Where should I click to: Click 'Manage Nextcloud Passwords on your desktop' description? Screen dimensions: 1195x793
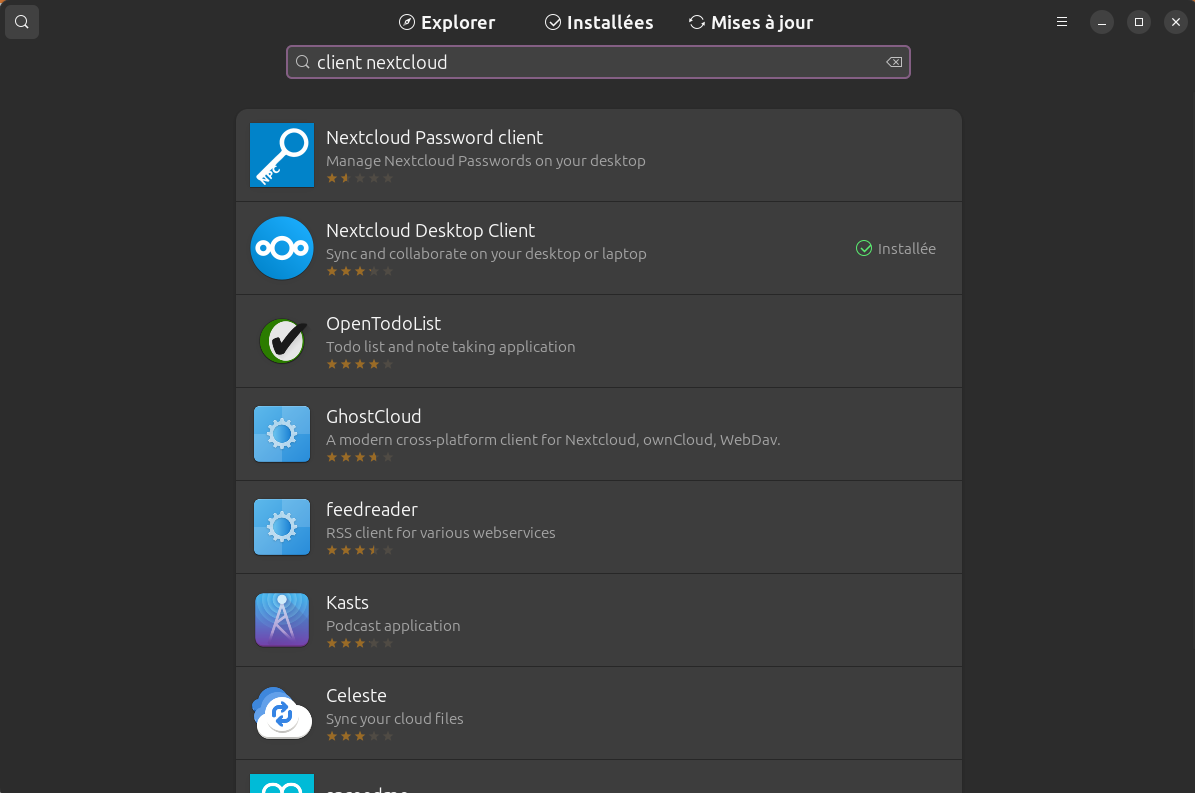[485, 161]
